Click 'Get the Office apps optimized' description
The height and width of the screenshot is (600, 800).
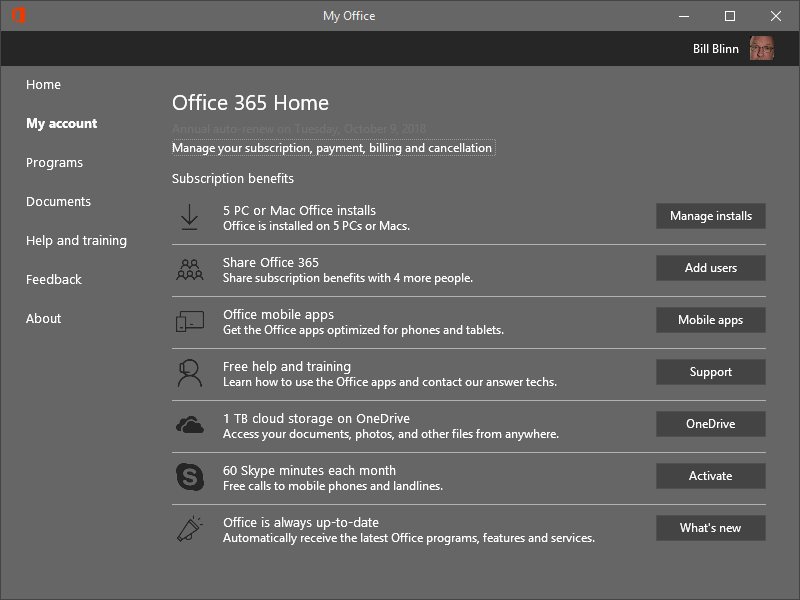pos(363,330)
